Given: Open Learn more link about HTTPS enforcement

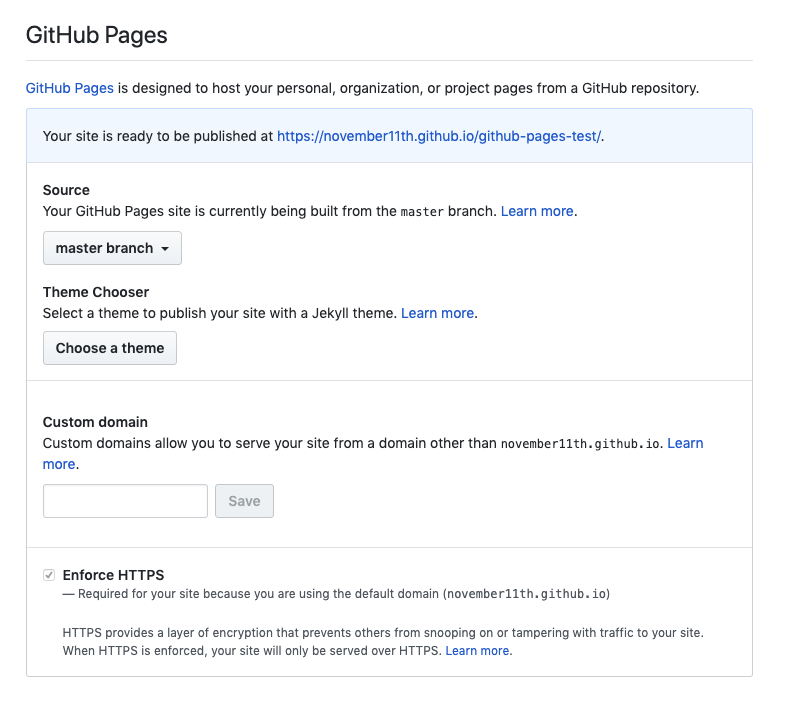Looking at the screenshot, I should 477,651.
